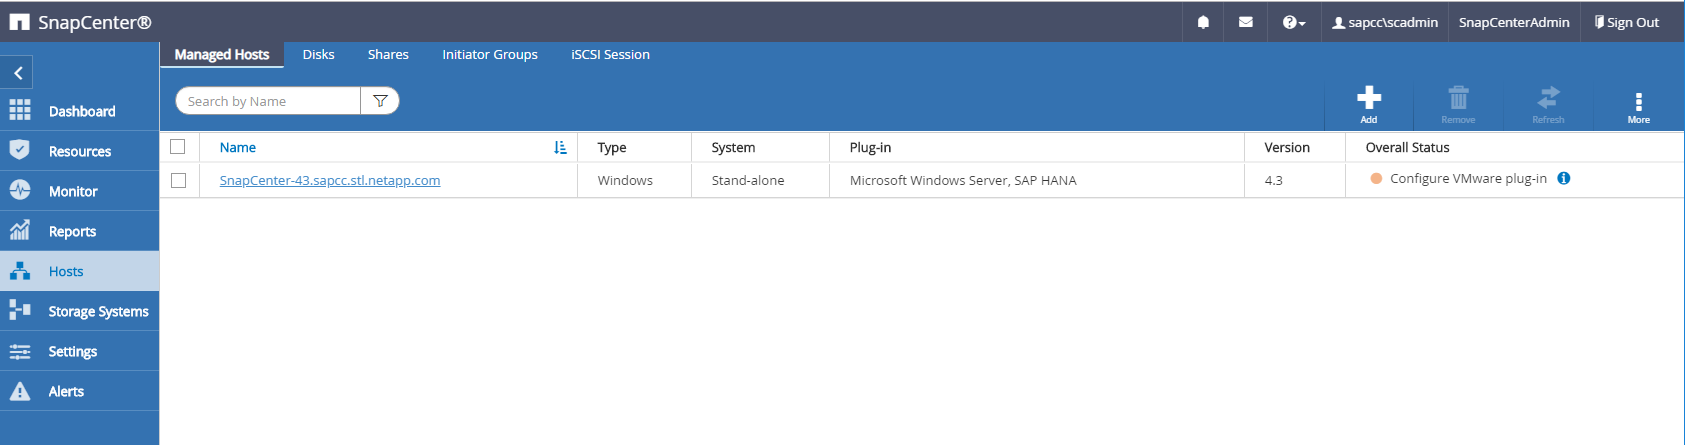Image resolution: width=1685 pixels, height=445 pixels.
Task: Switch to the Disks tab
Action: 318,55
